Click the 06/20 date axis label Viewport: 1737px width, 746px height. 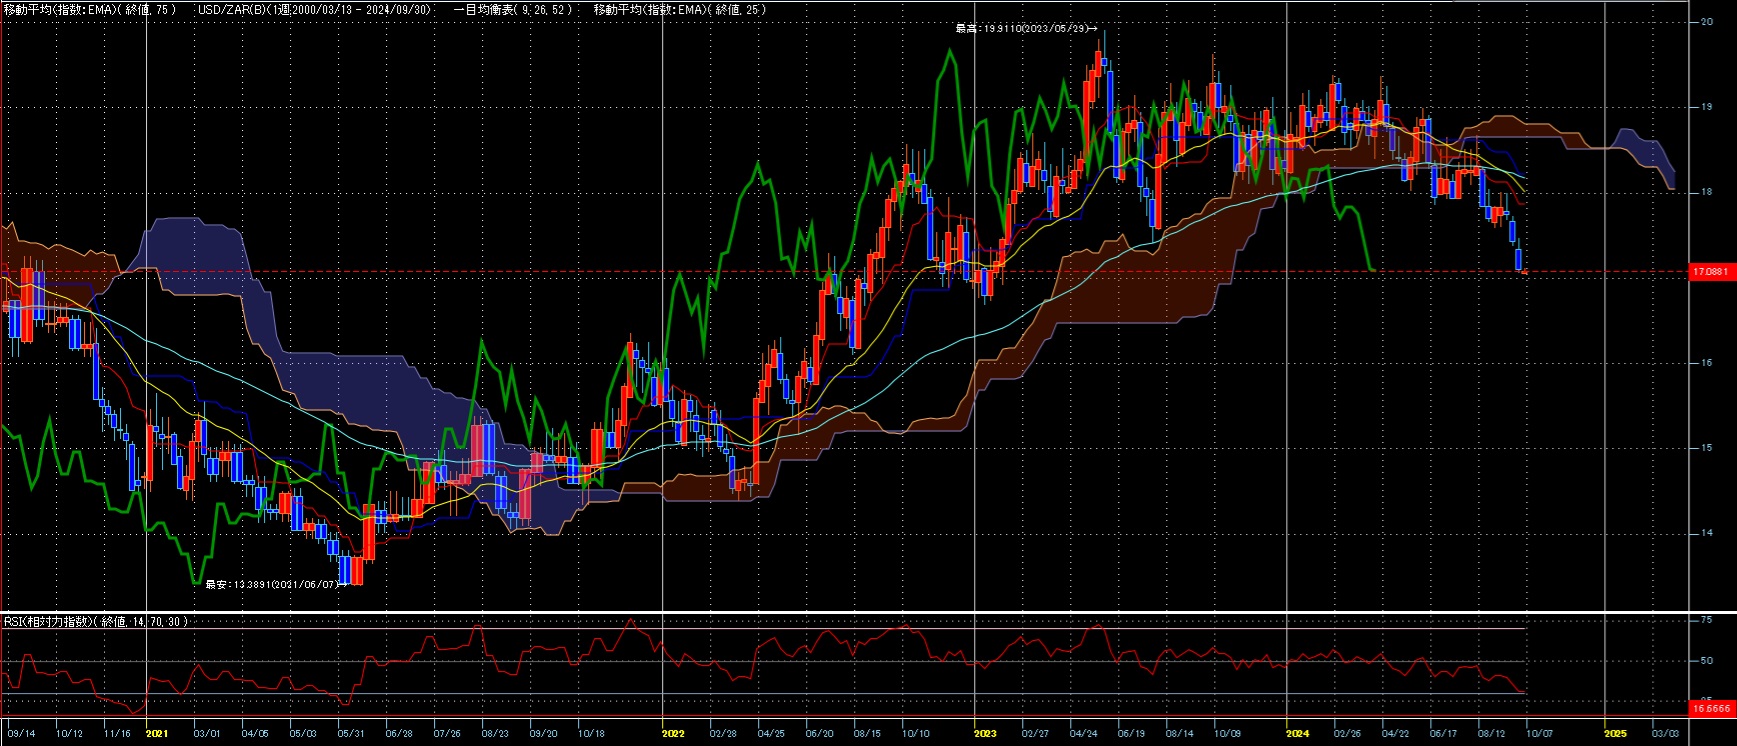click(819, 734)
